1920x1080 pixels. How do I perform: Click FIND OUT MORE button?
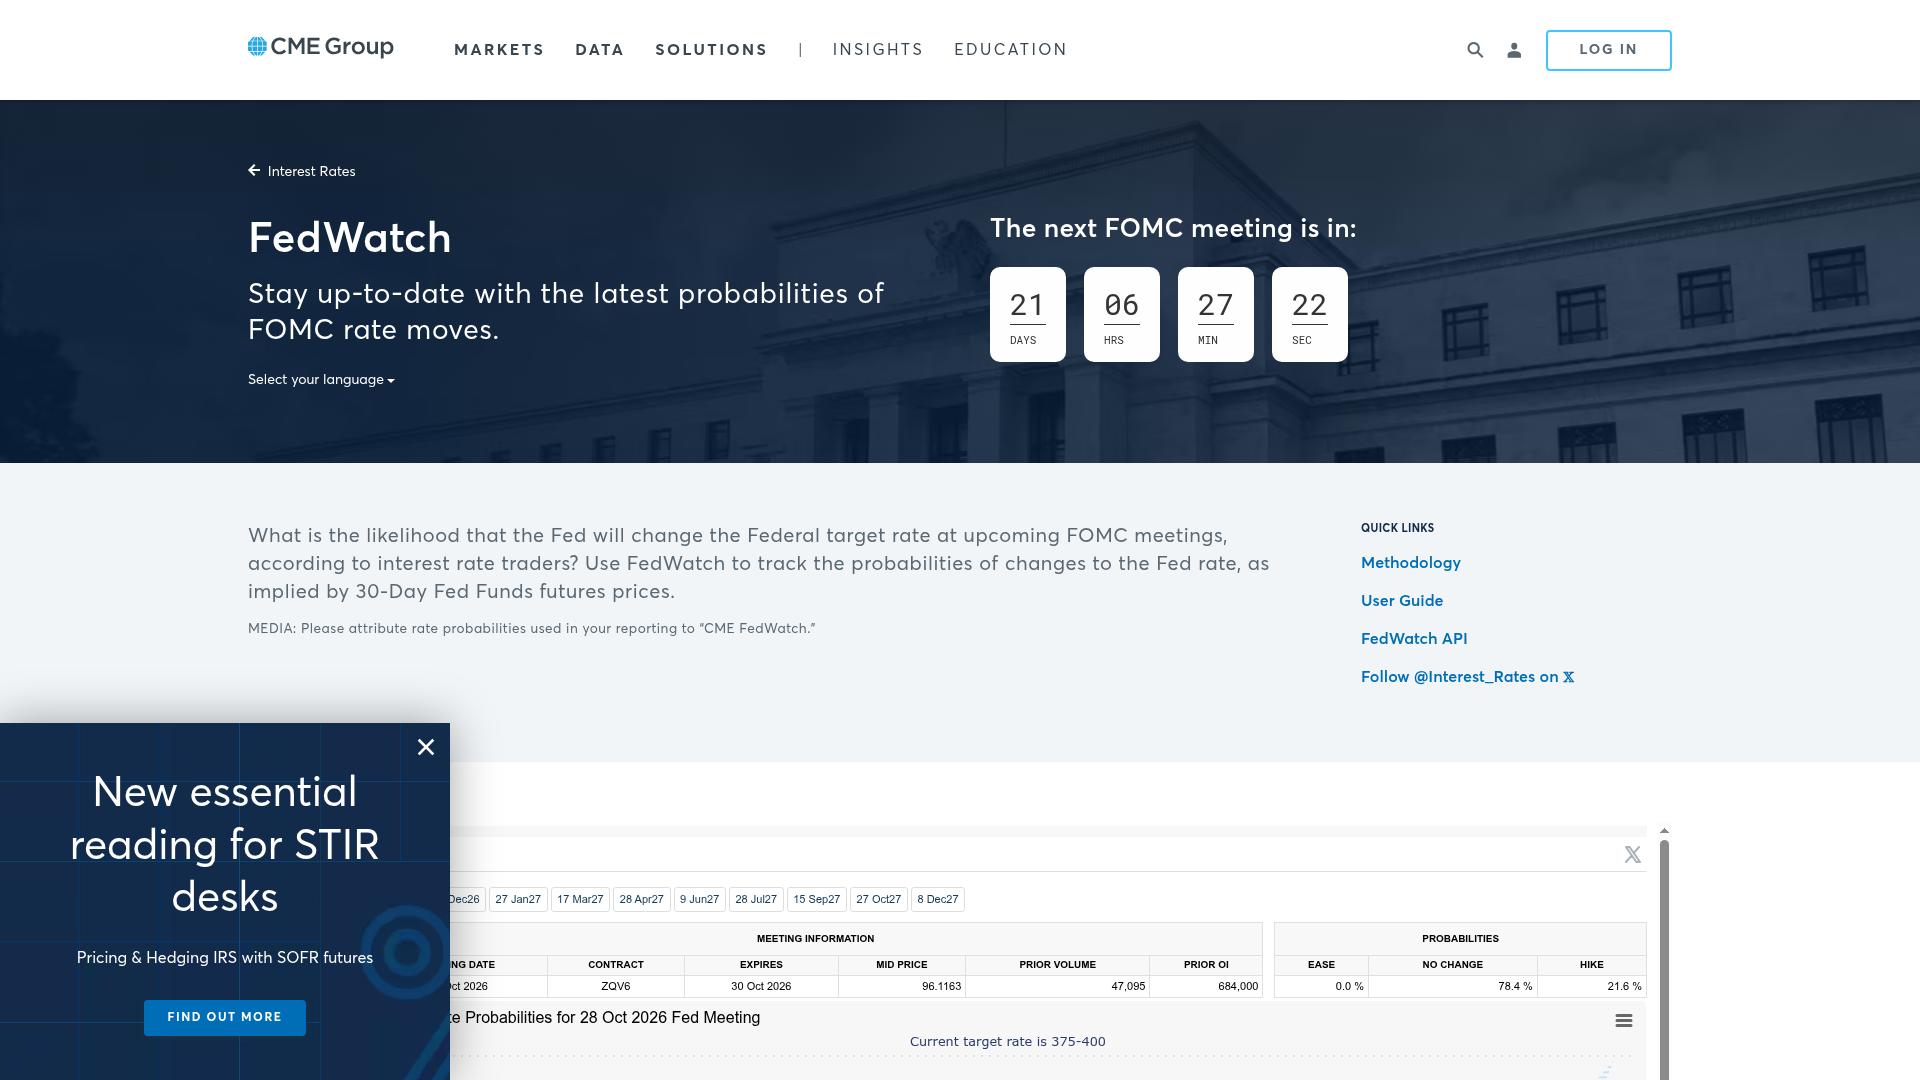click(x=225, y=1017)
